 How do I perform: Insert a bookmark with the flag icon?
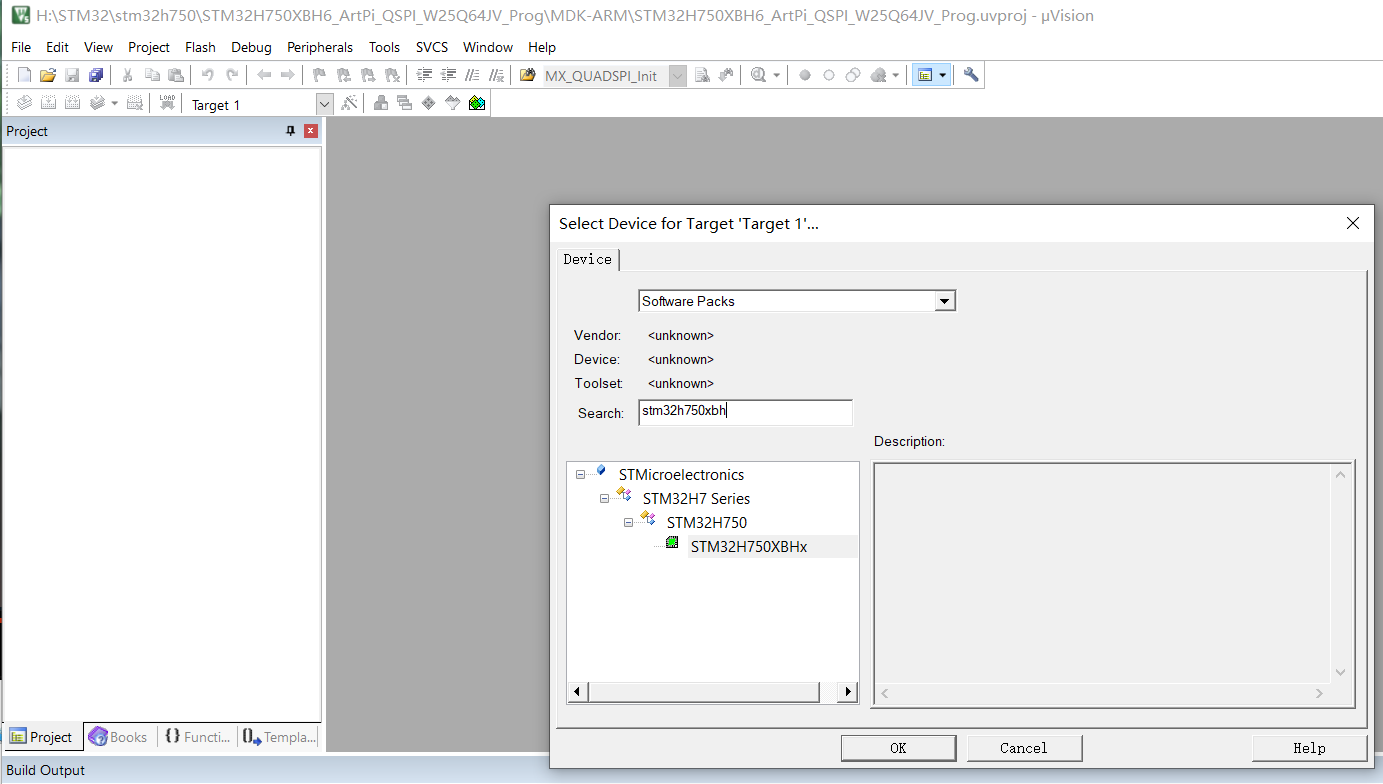click(319, 75)
